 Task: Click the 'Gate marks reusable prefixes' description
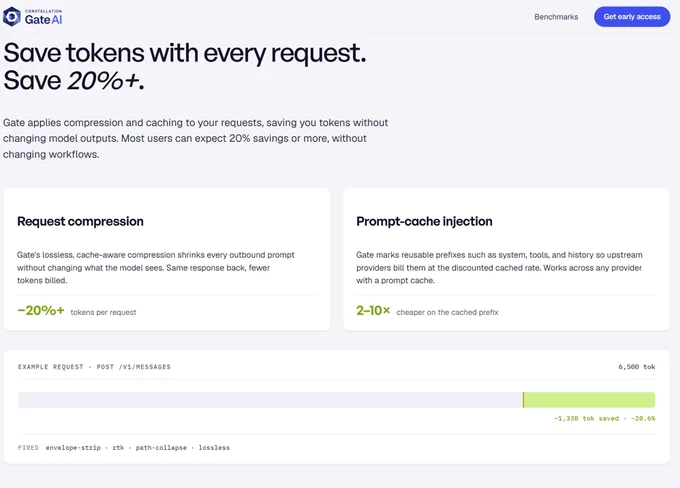pos(499,268)
